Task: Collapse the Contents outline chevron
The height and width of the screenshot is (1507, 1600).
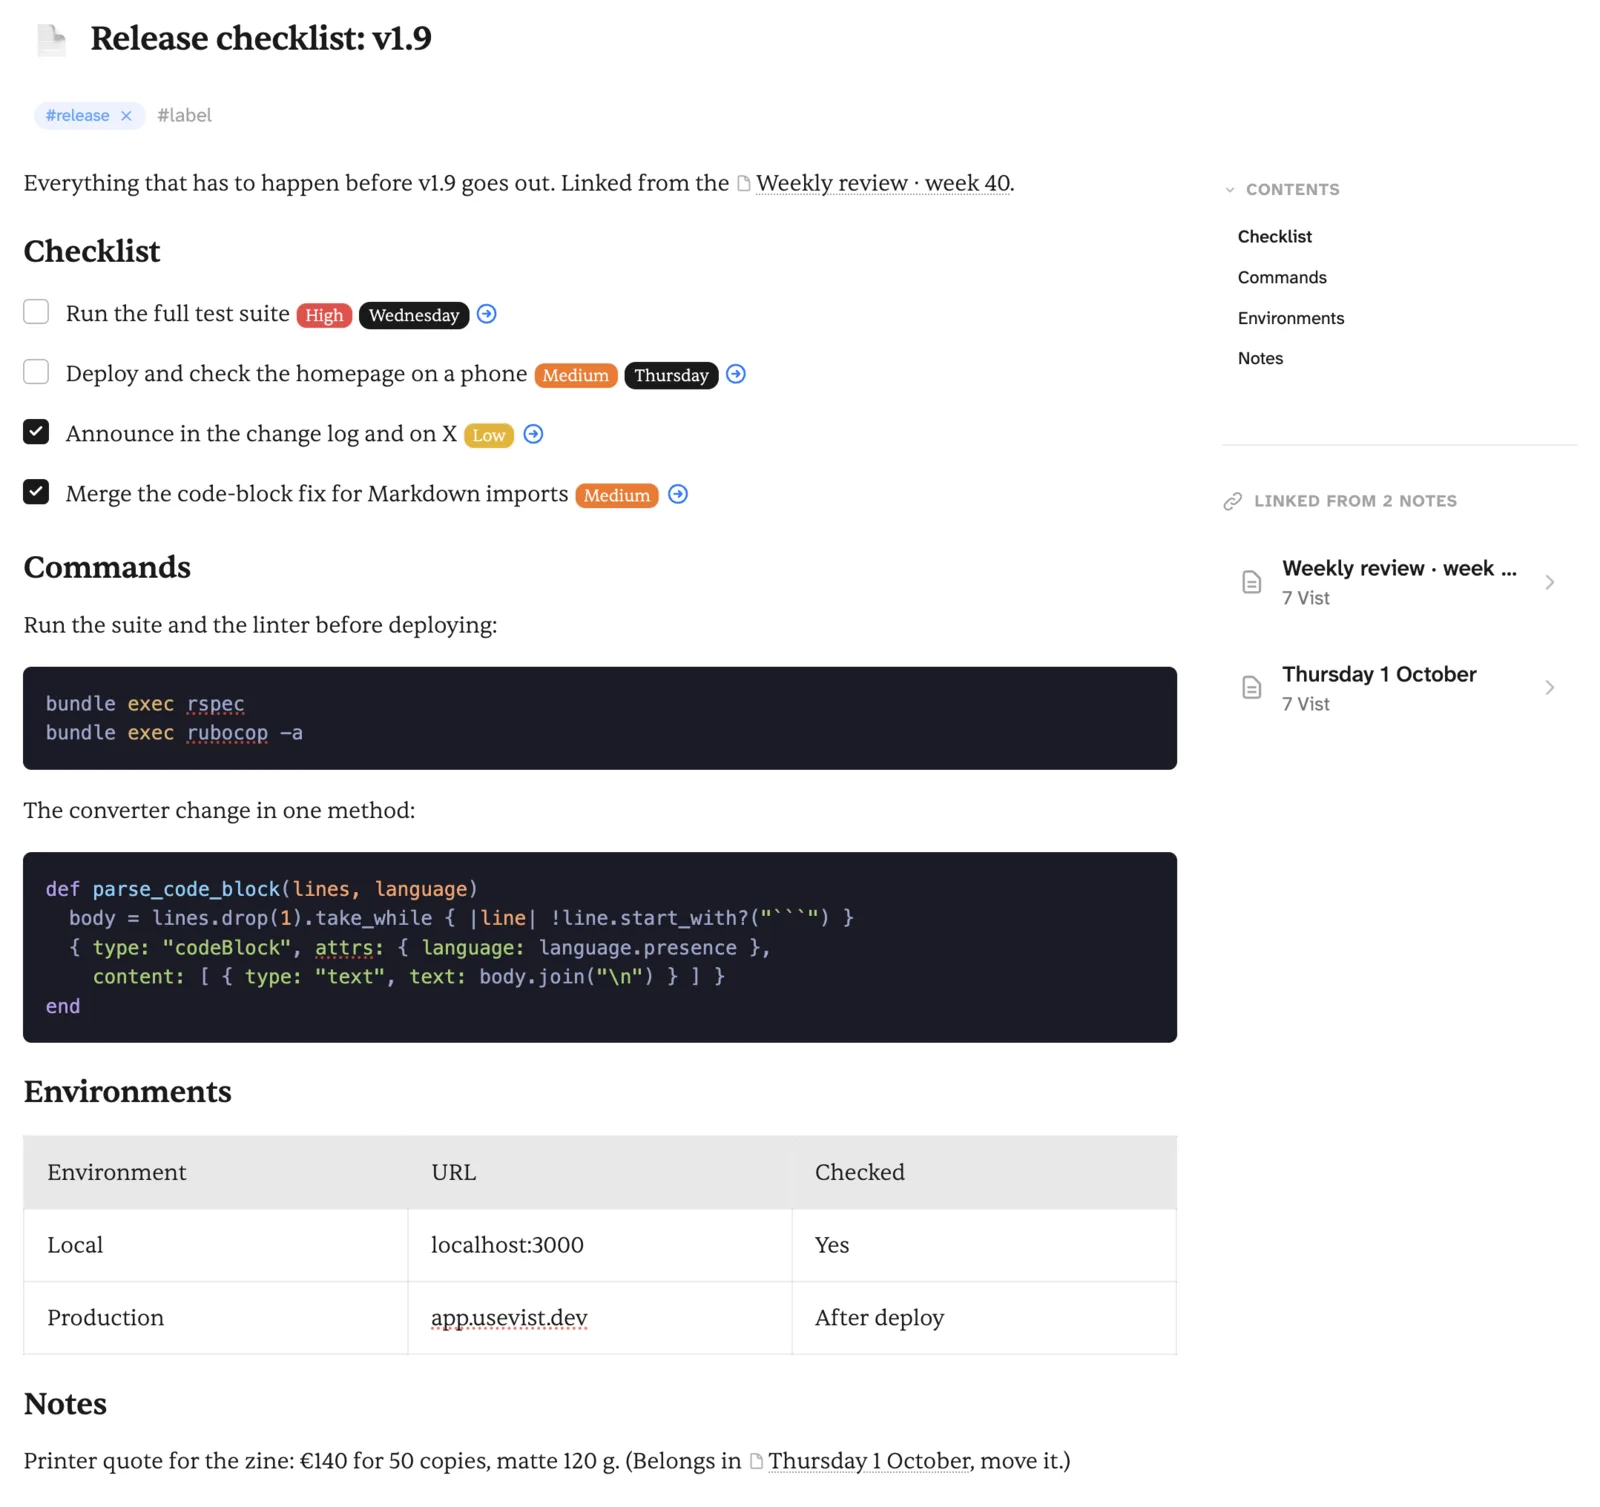Action: (x=1230, y=190)
